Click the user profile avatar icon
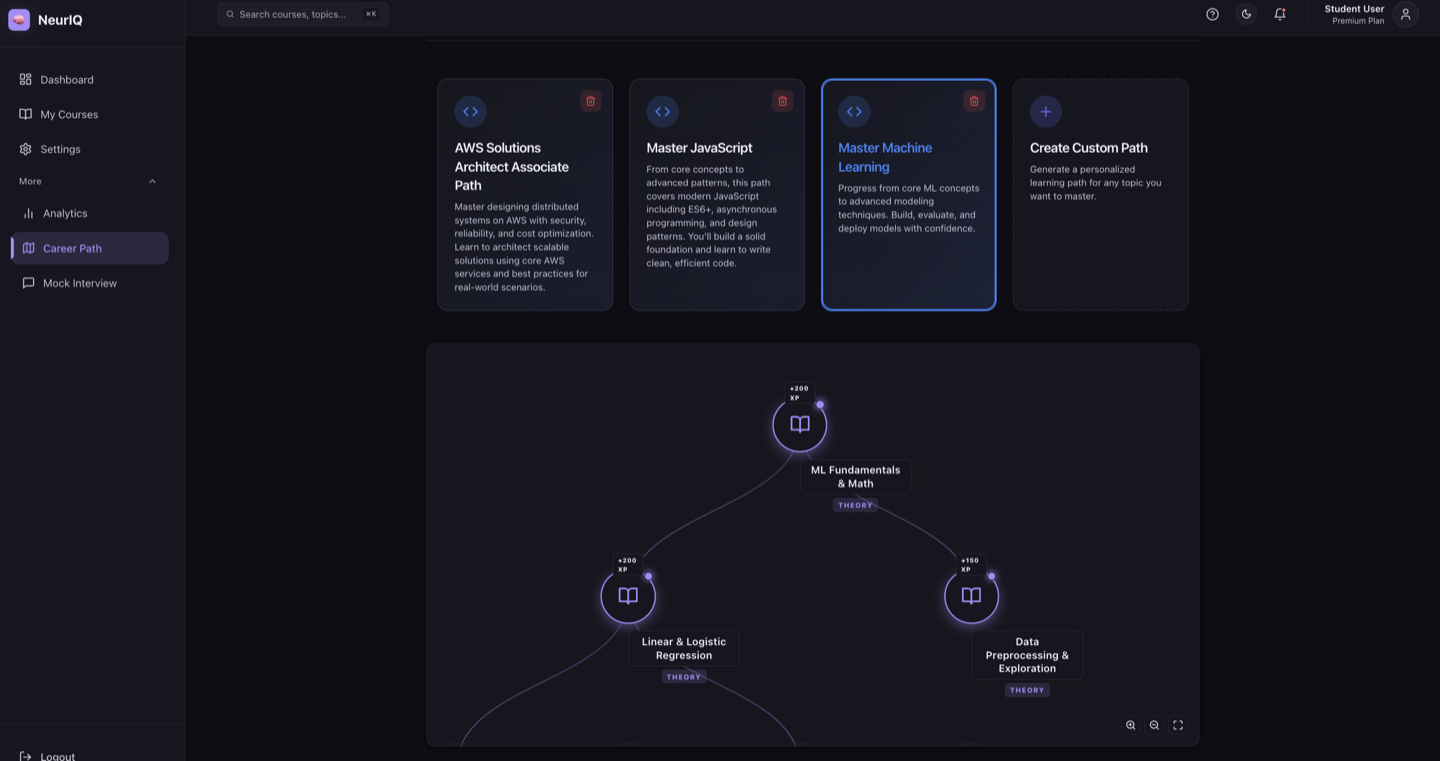Viewport: 1440px width, 761px height. pos(1405,14)
